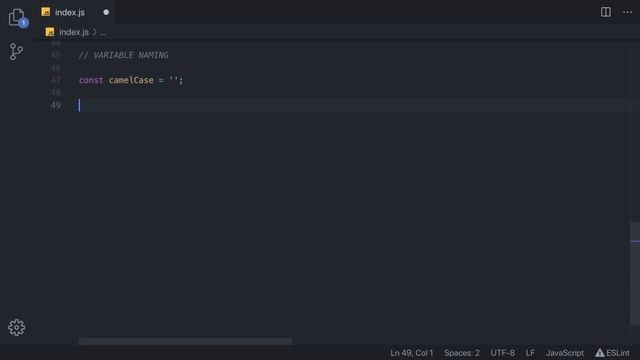Click the empty string quotes on line 47

[x=173, y=80]
